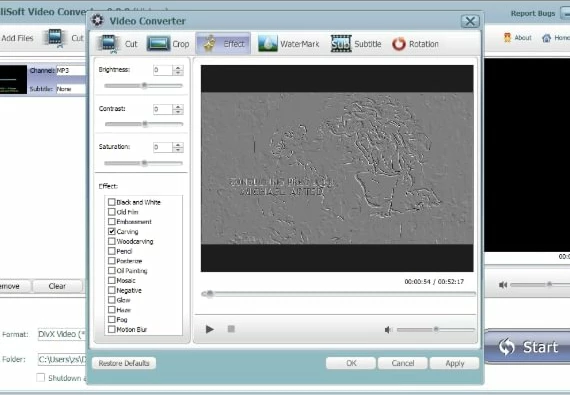The height and width of the screenshot is (395, 570).
Task: Open the Cut tab in Video Converter dialog
Action: click(118, 44)
